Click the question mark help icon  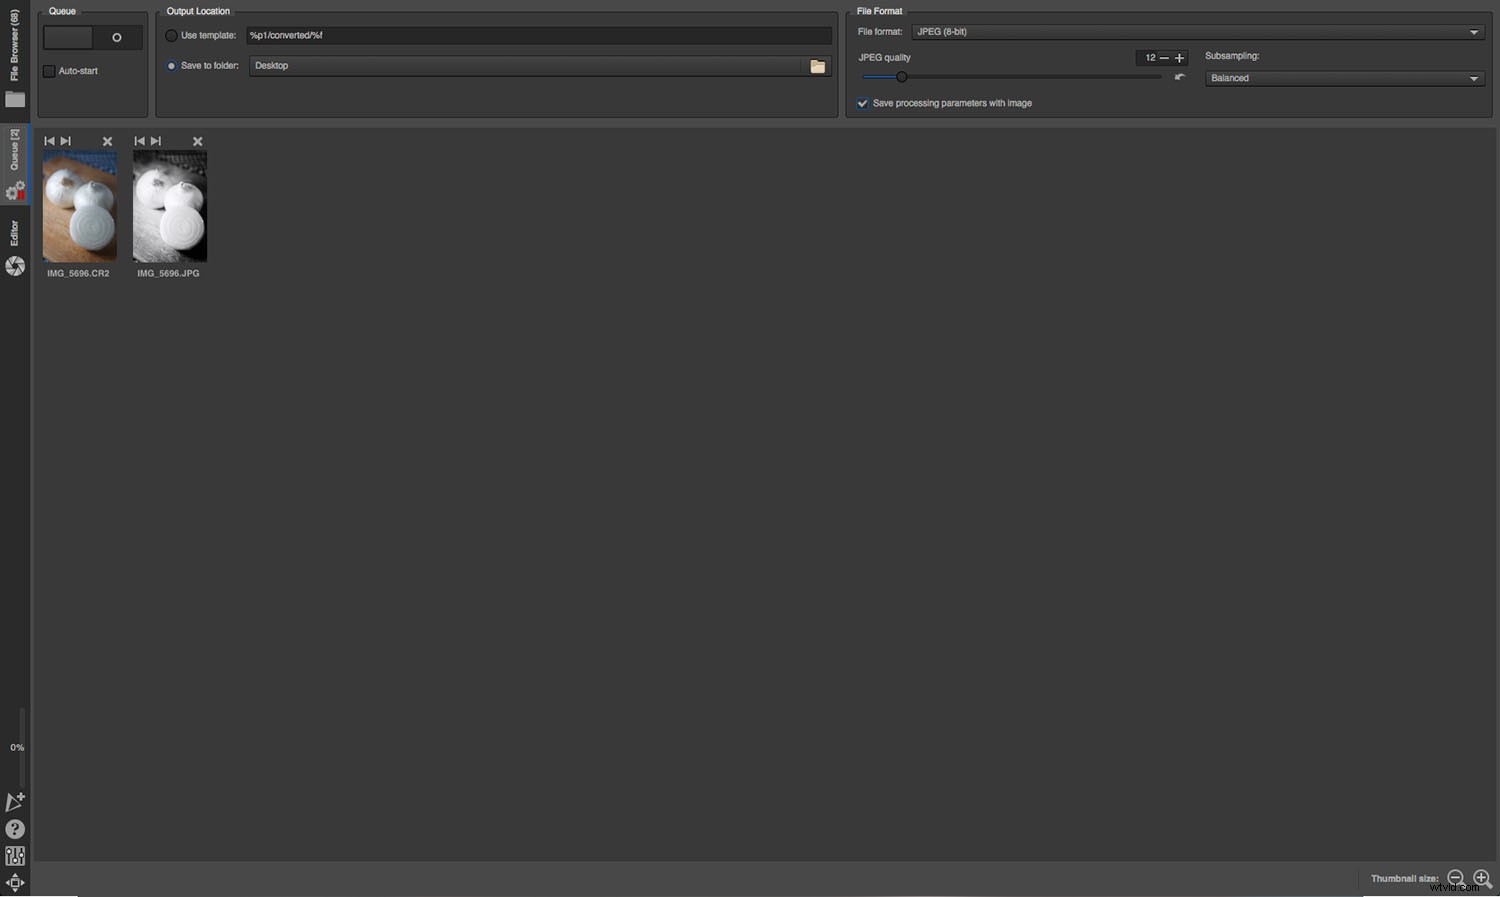[15, 829]
